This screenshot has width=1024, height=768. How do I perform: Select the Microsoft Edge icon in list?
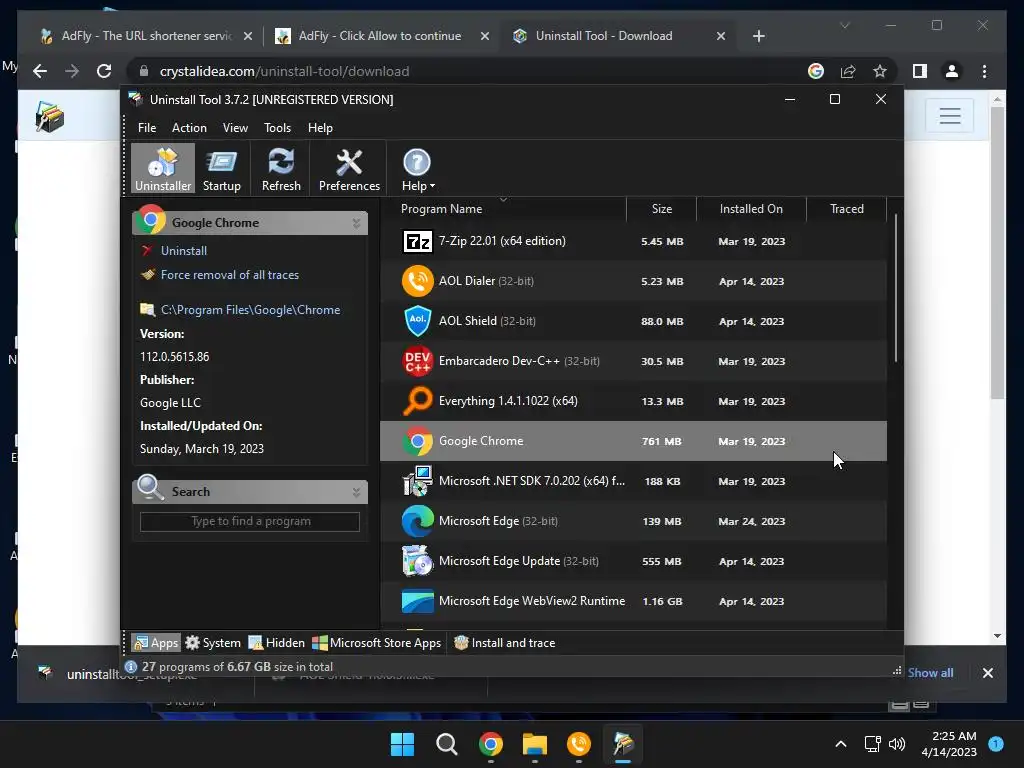point(417,521)
